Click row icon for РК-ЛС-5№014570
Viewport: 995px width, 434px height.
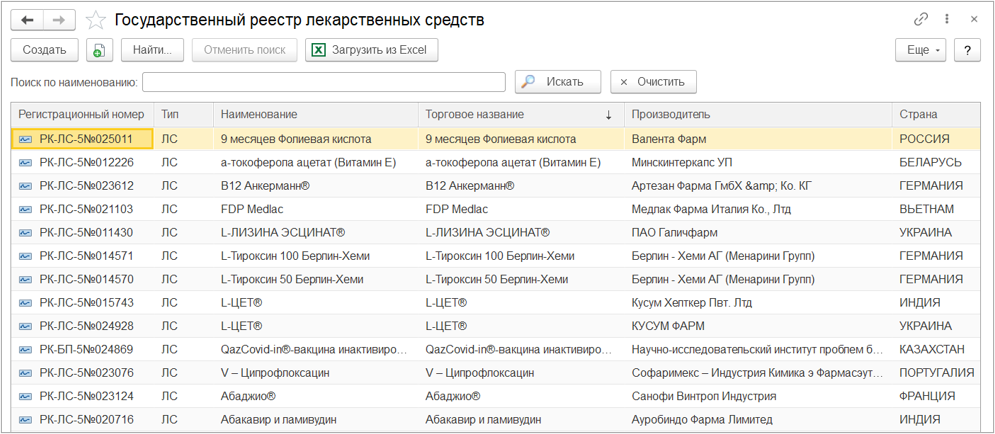25,279
